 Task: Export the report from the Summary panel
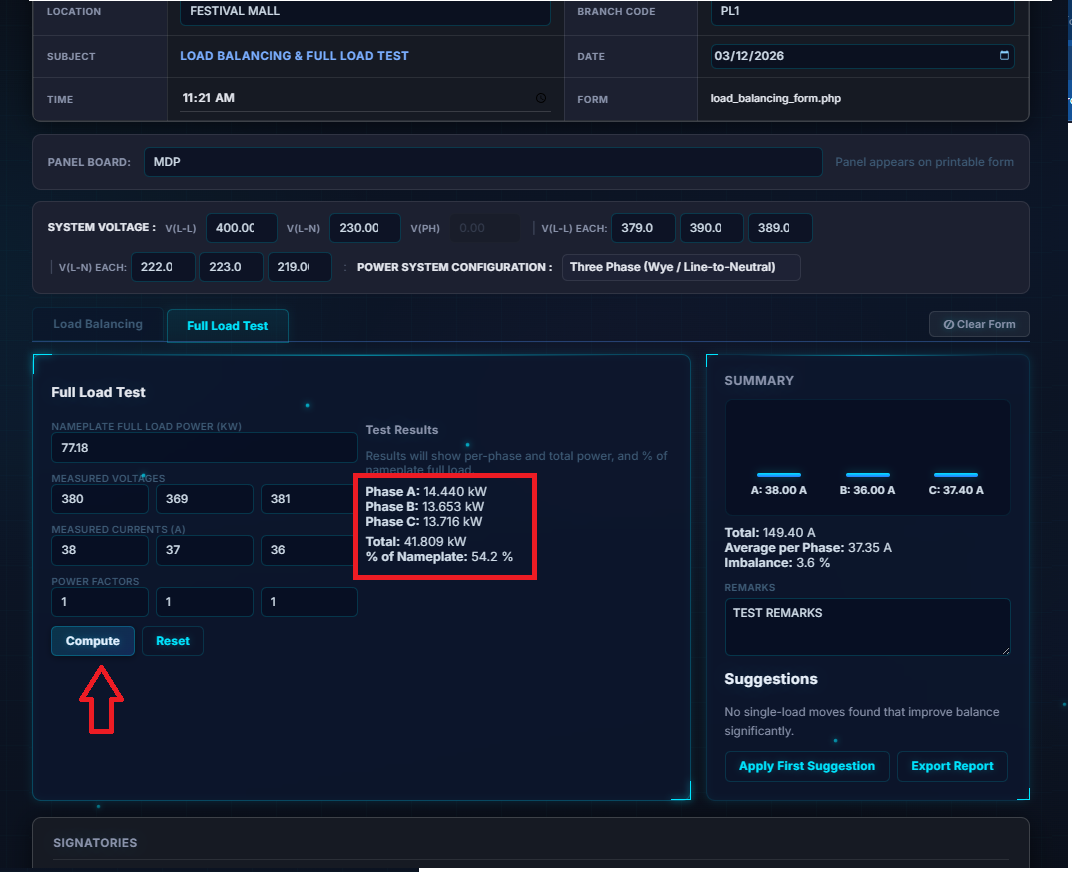coord(952,766)
